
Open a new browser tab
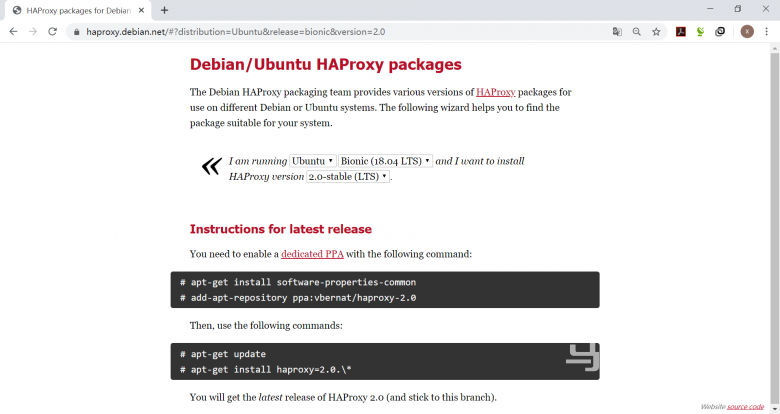[165, 10]
